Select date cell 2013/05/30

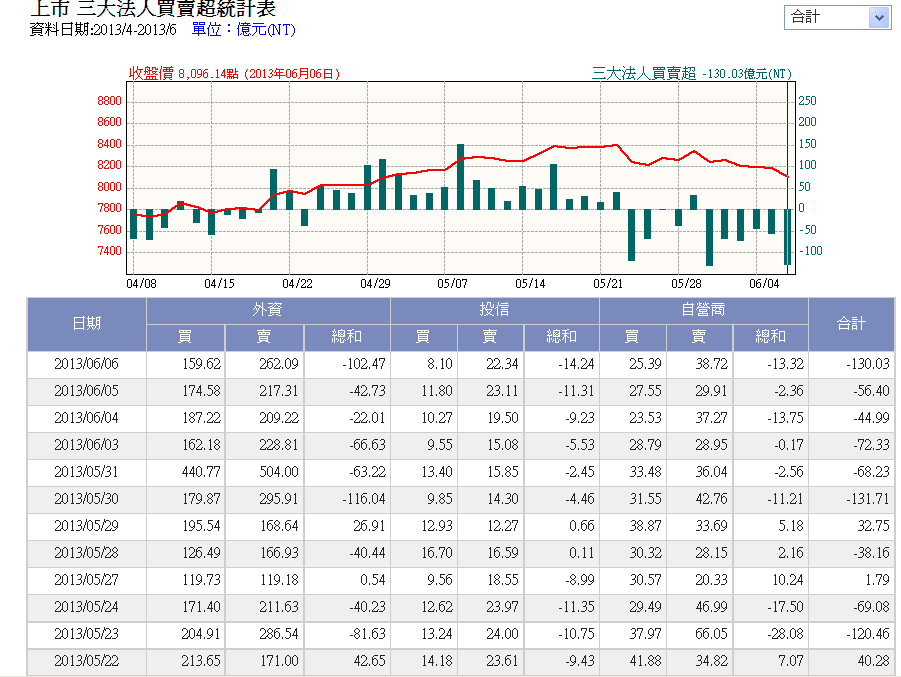point(86,499)
